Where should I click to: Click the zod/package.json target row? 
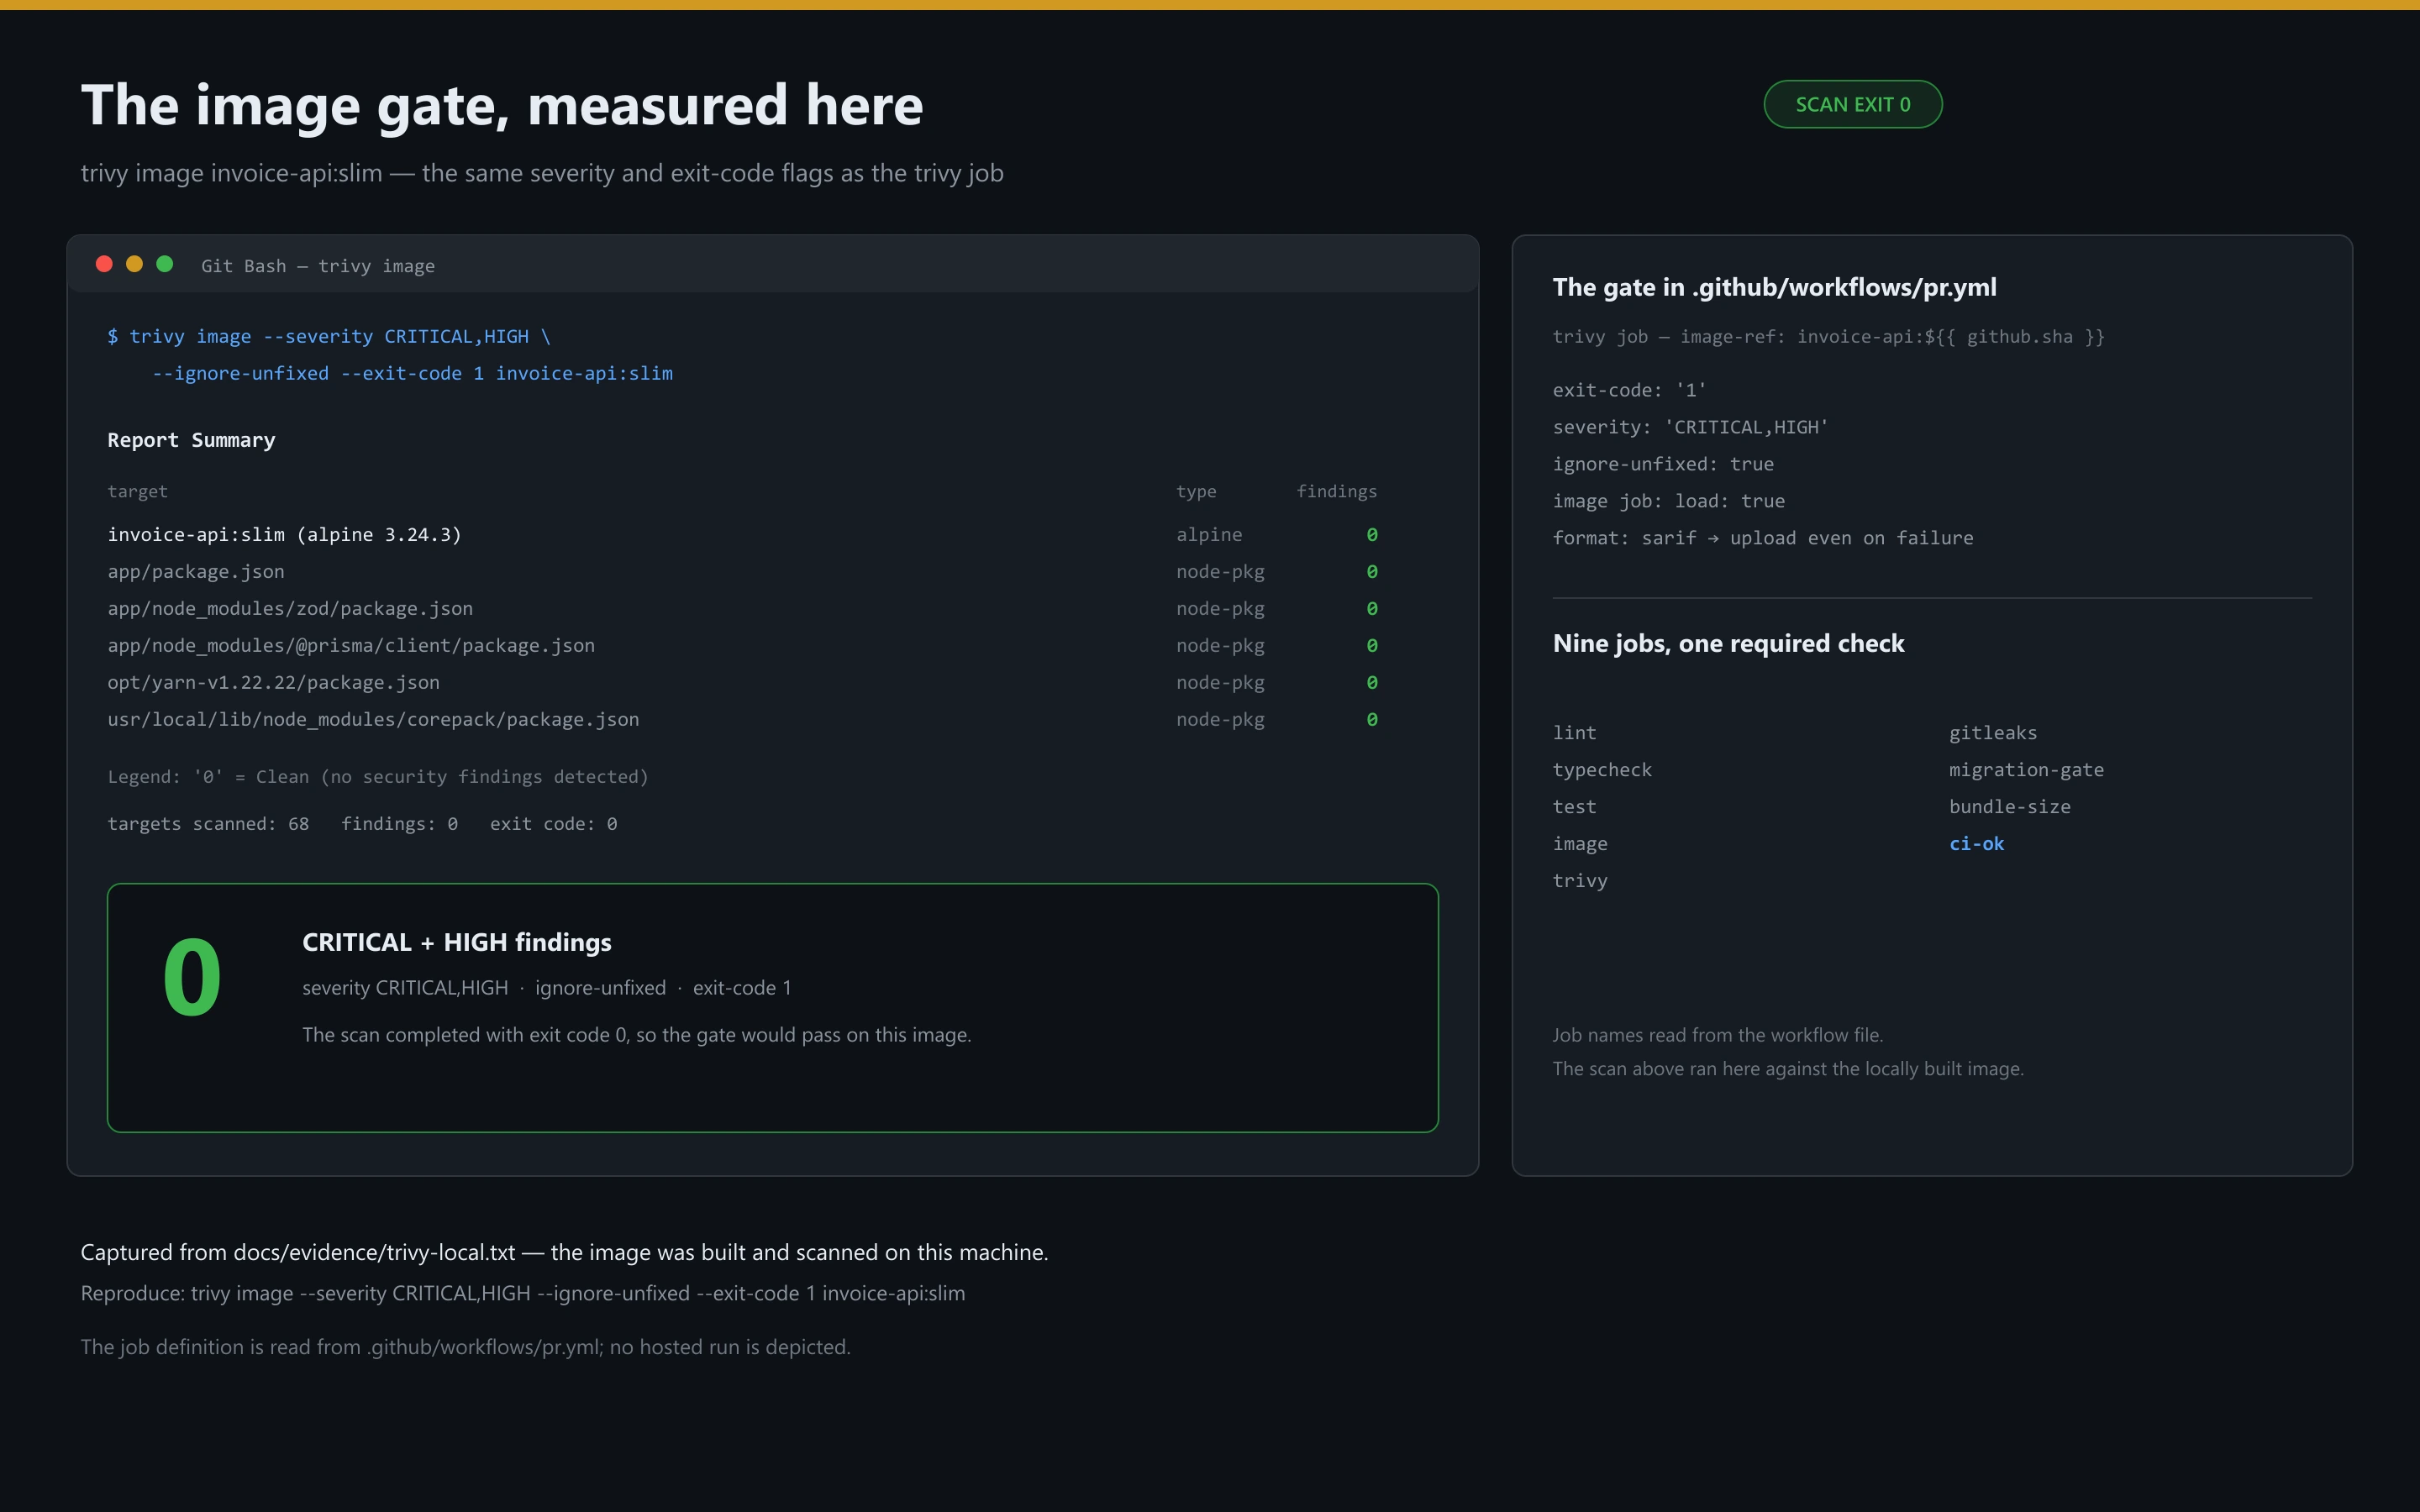(742, 609)
